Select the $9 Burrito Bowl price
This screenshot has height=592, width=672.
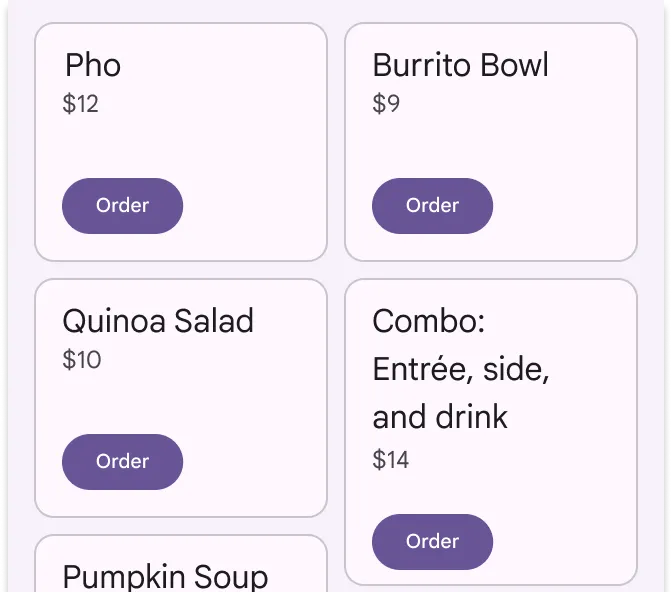[386, 104]
